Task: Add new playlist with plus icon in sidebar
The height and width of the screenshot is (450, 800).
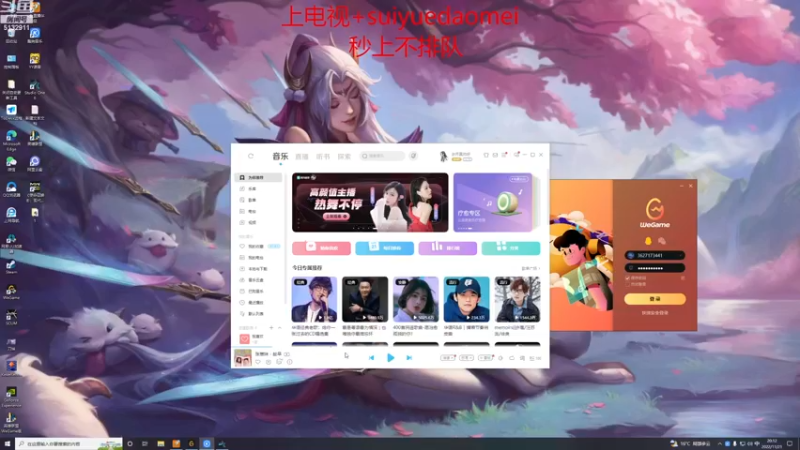Action: point(271,328)
